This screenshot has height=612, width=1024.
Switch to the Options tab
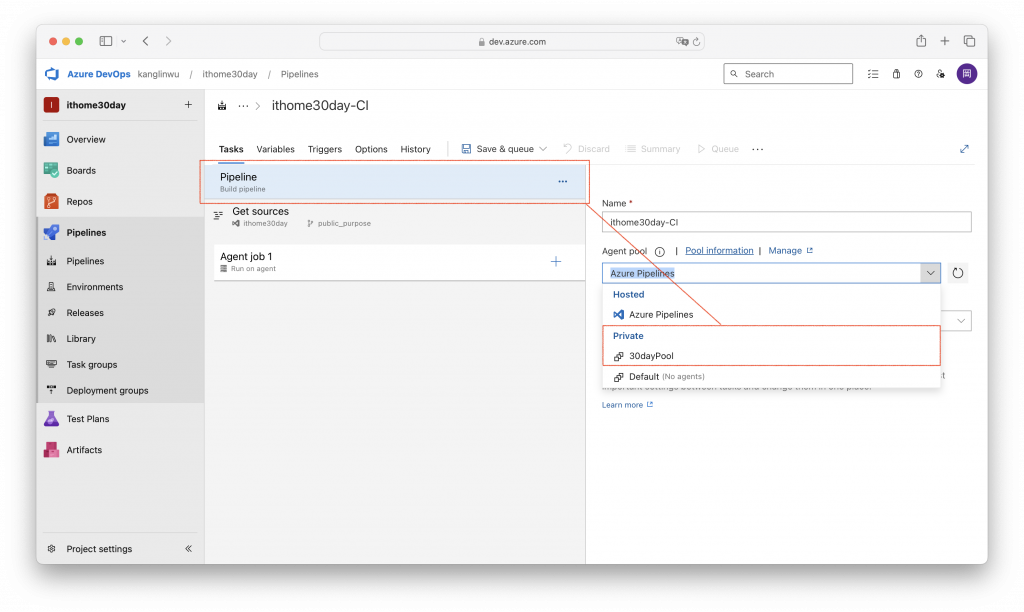pyautogui.click(x=371, y=149)
